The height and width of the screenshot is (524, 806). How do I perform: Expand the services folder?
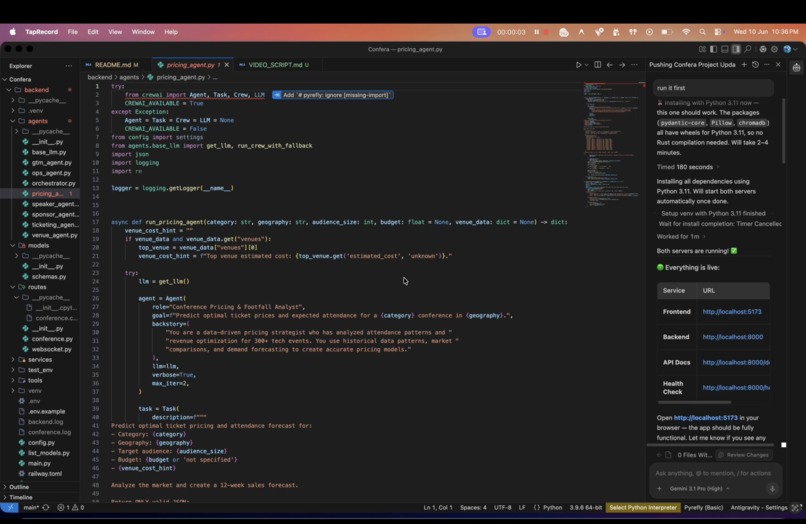point(40,359)
